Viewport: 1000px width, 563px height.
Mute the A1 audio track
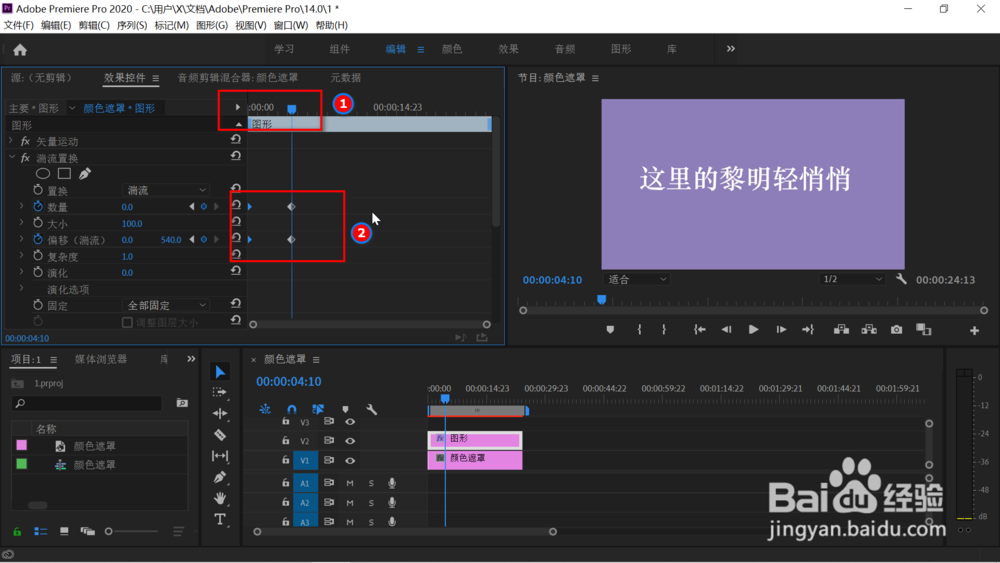point(350,483)
